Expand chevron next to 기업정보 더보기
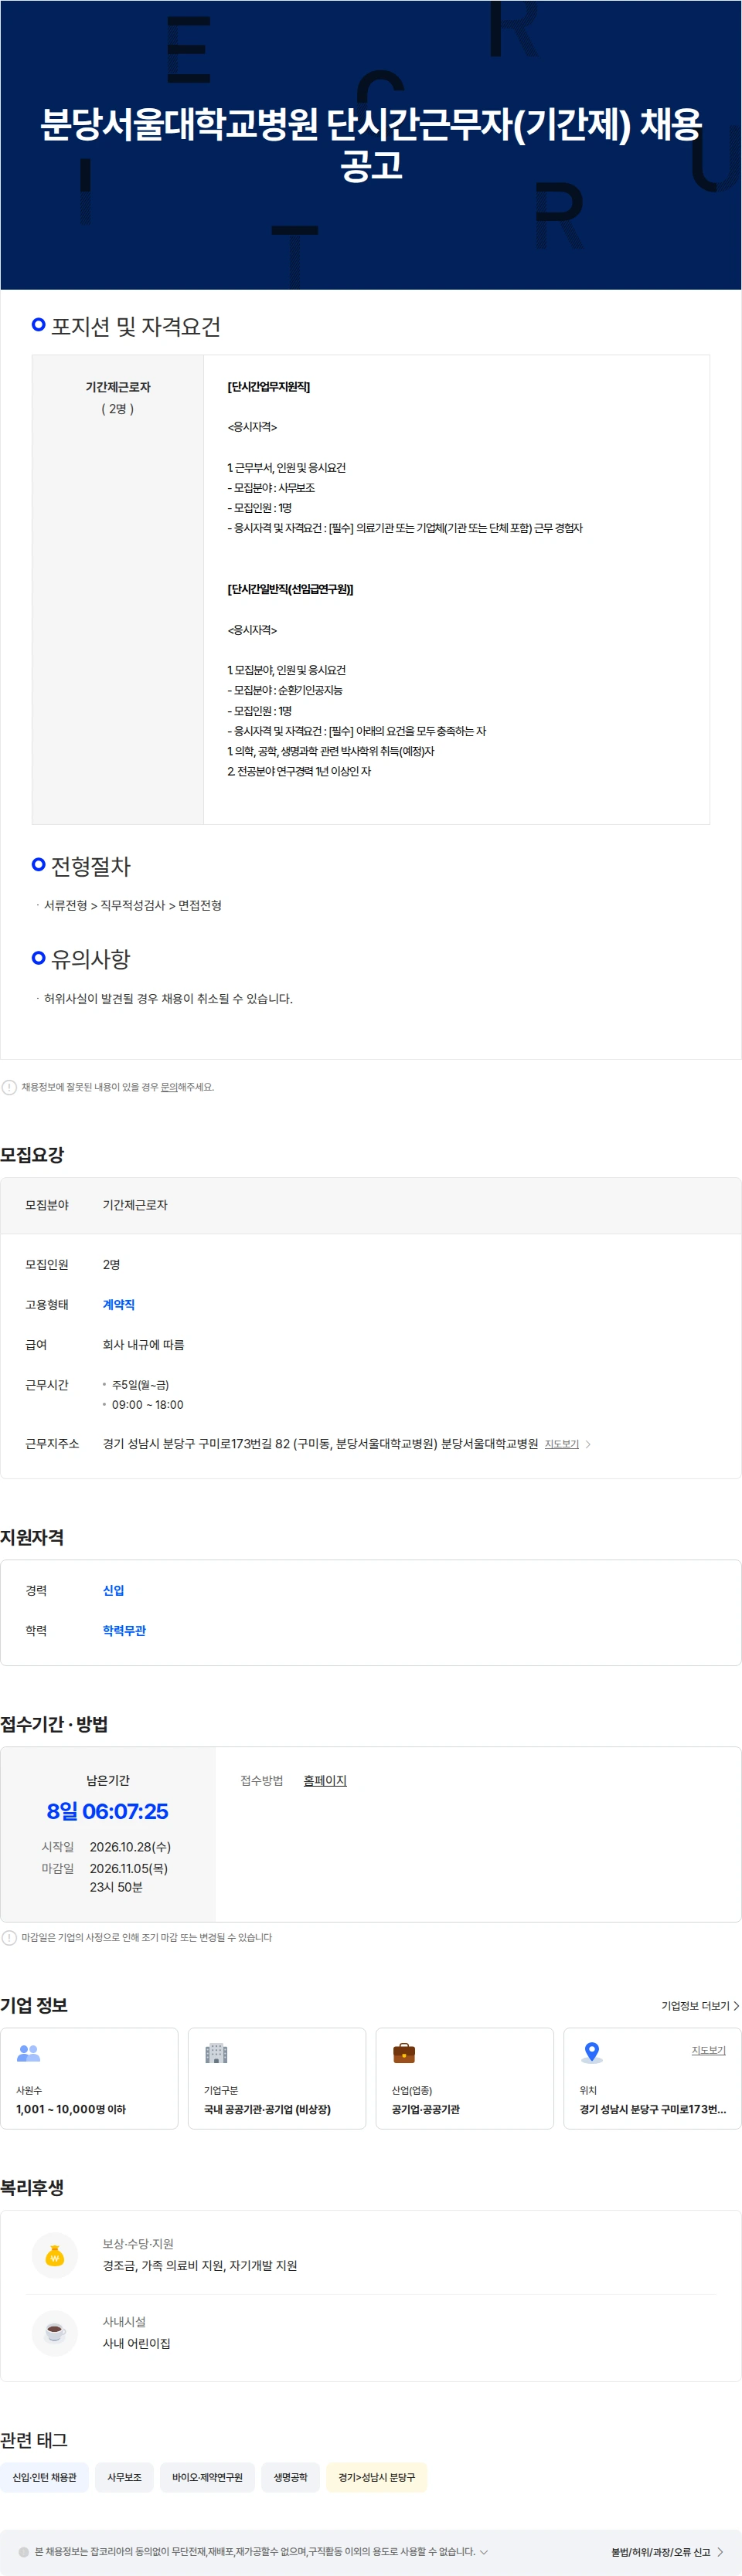This screenshot has width=742, height=2576. click(x=737, y=2005)
